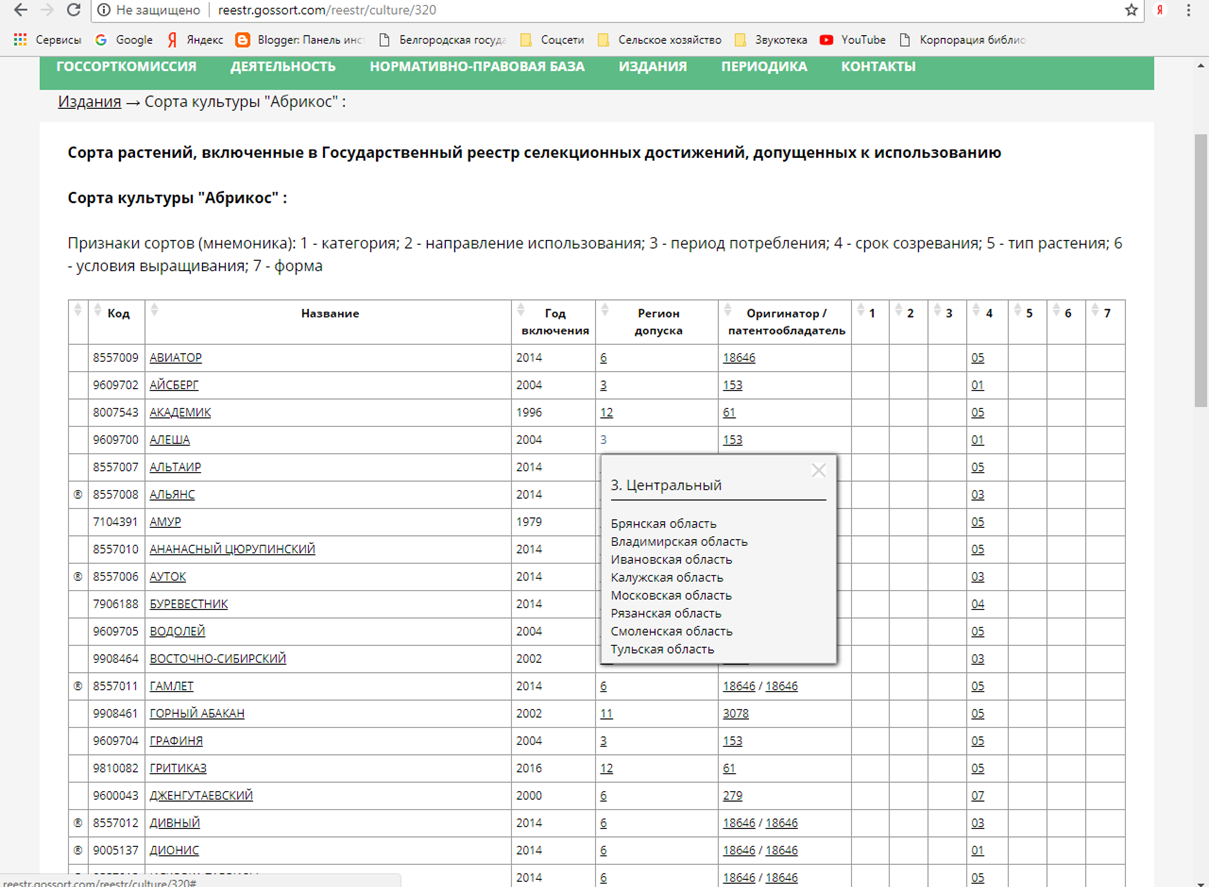Click the browser address bar
This screenshot has width=1209, height=887.
tap(400, 11)
